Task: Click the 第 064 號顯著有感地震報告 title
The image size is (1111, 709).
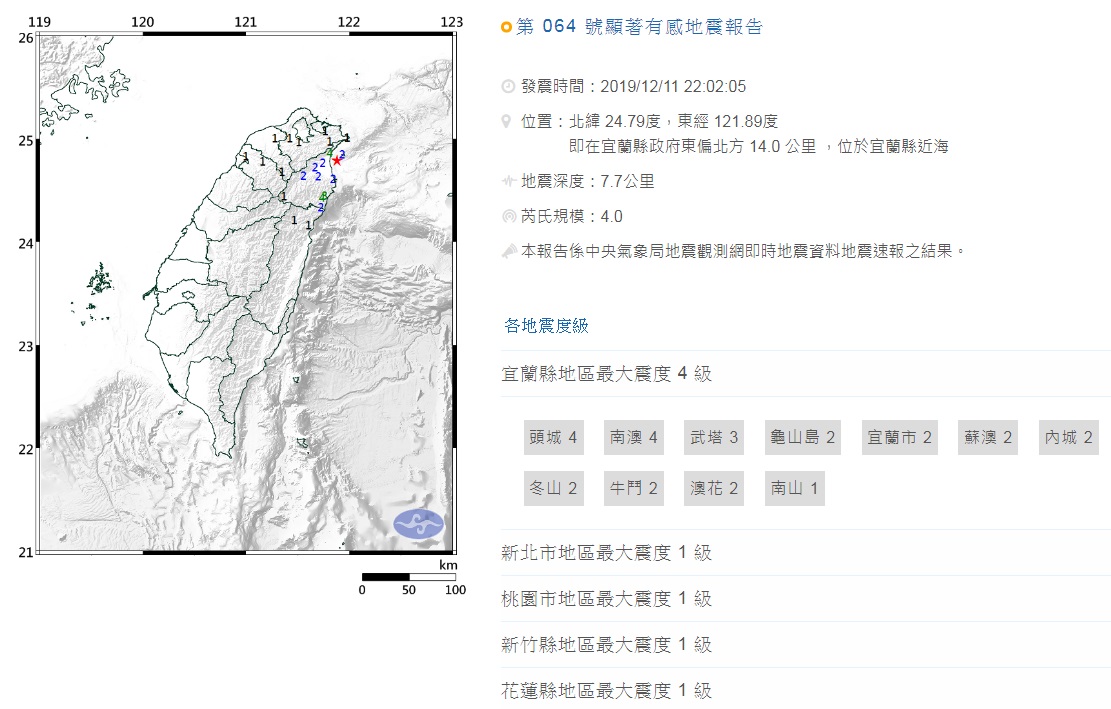Action: pyautogui.click(x=640, y=27)
